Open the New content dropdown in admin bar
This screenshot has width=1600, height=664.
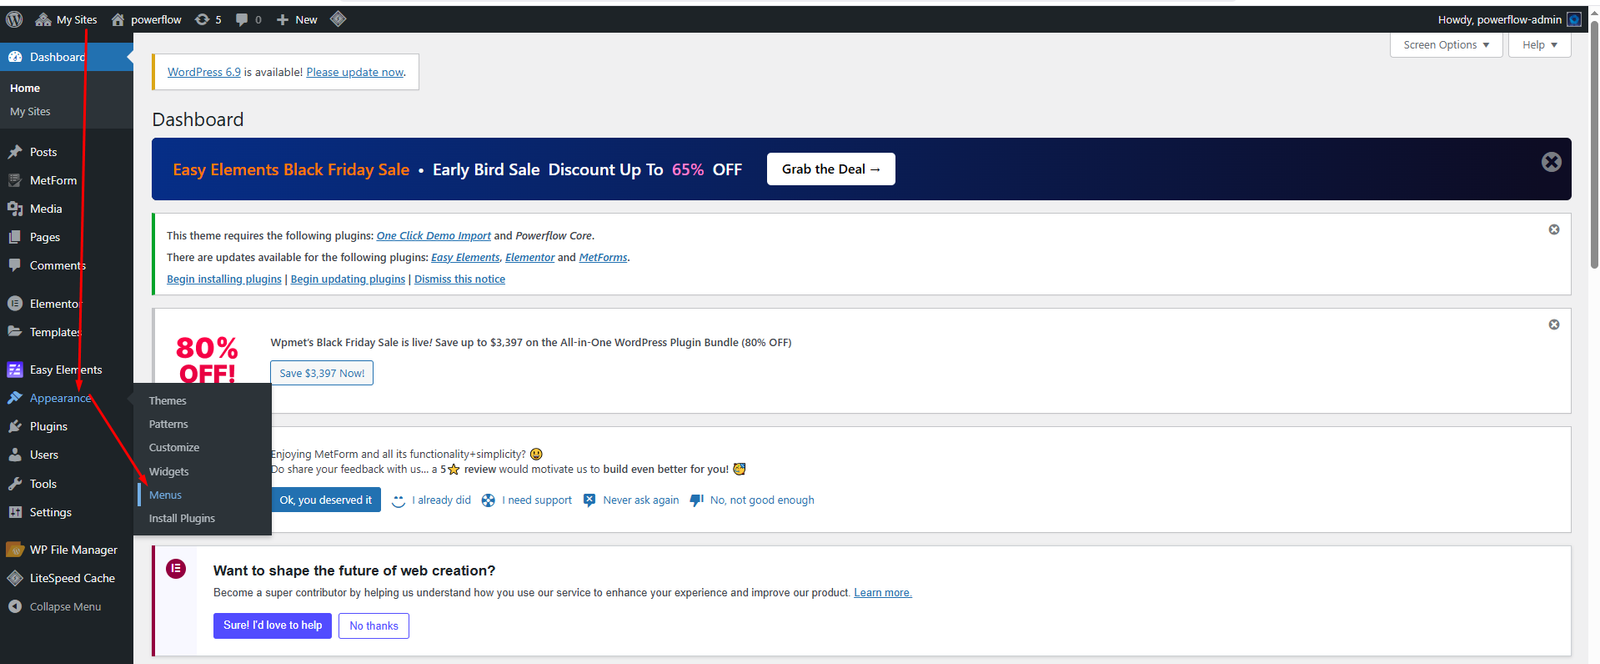[x=297, y=19]
